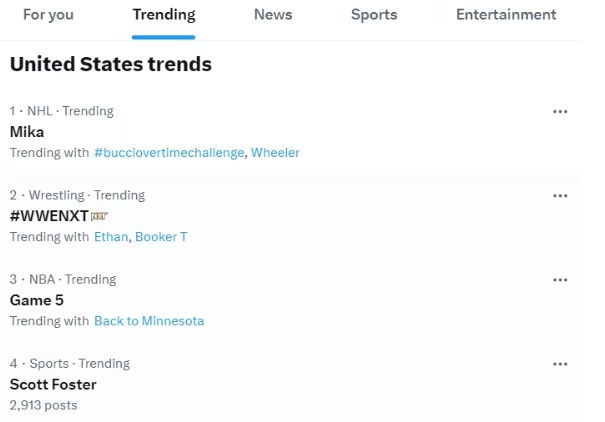
Task: Click the Ethan trending link
Action: 110,237
